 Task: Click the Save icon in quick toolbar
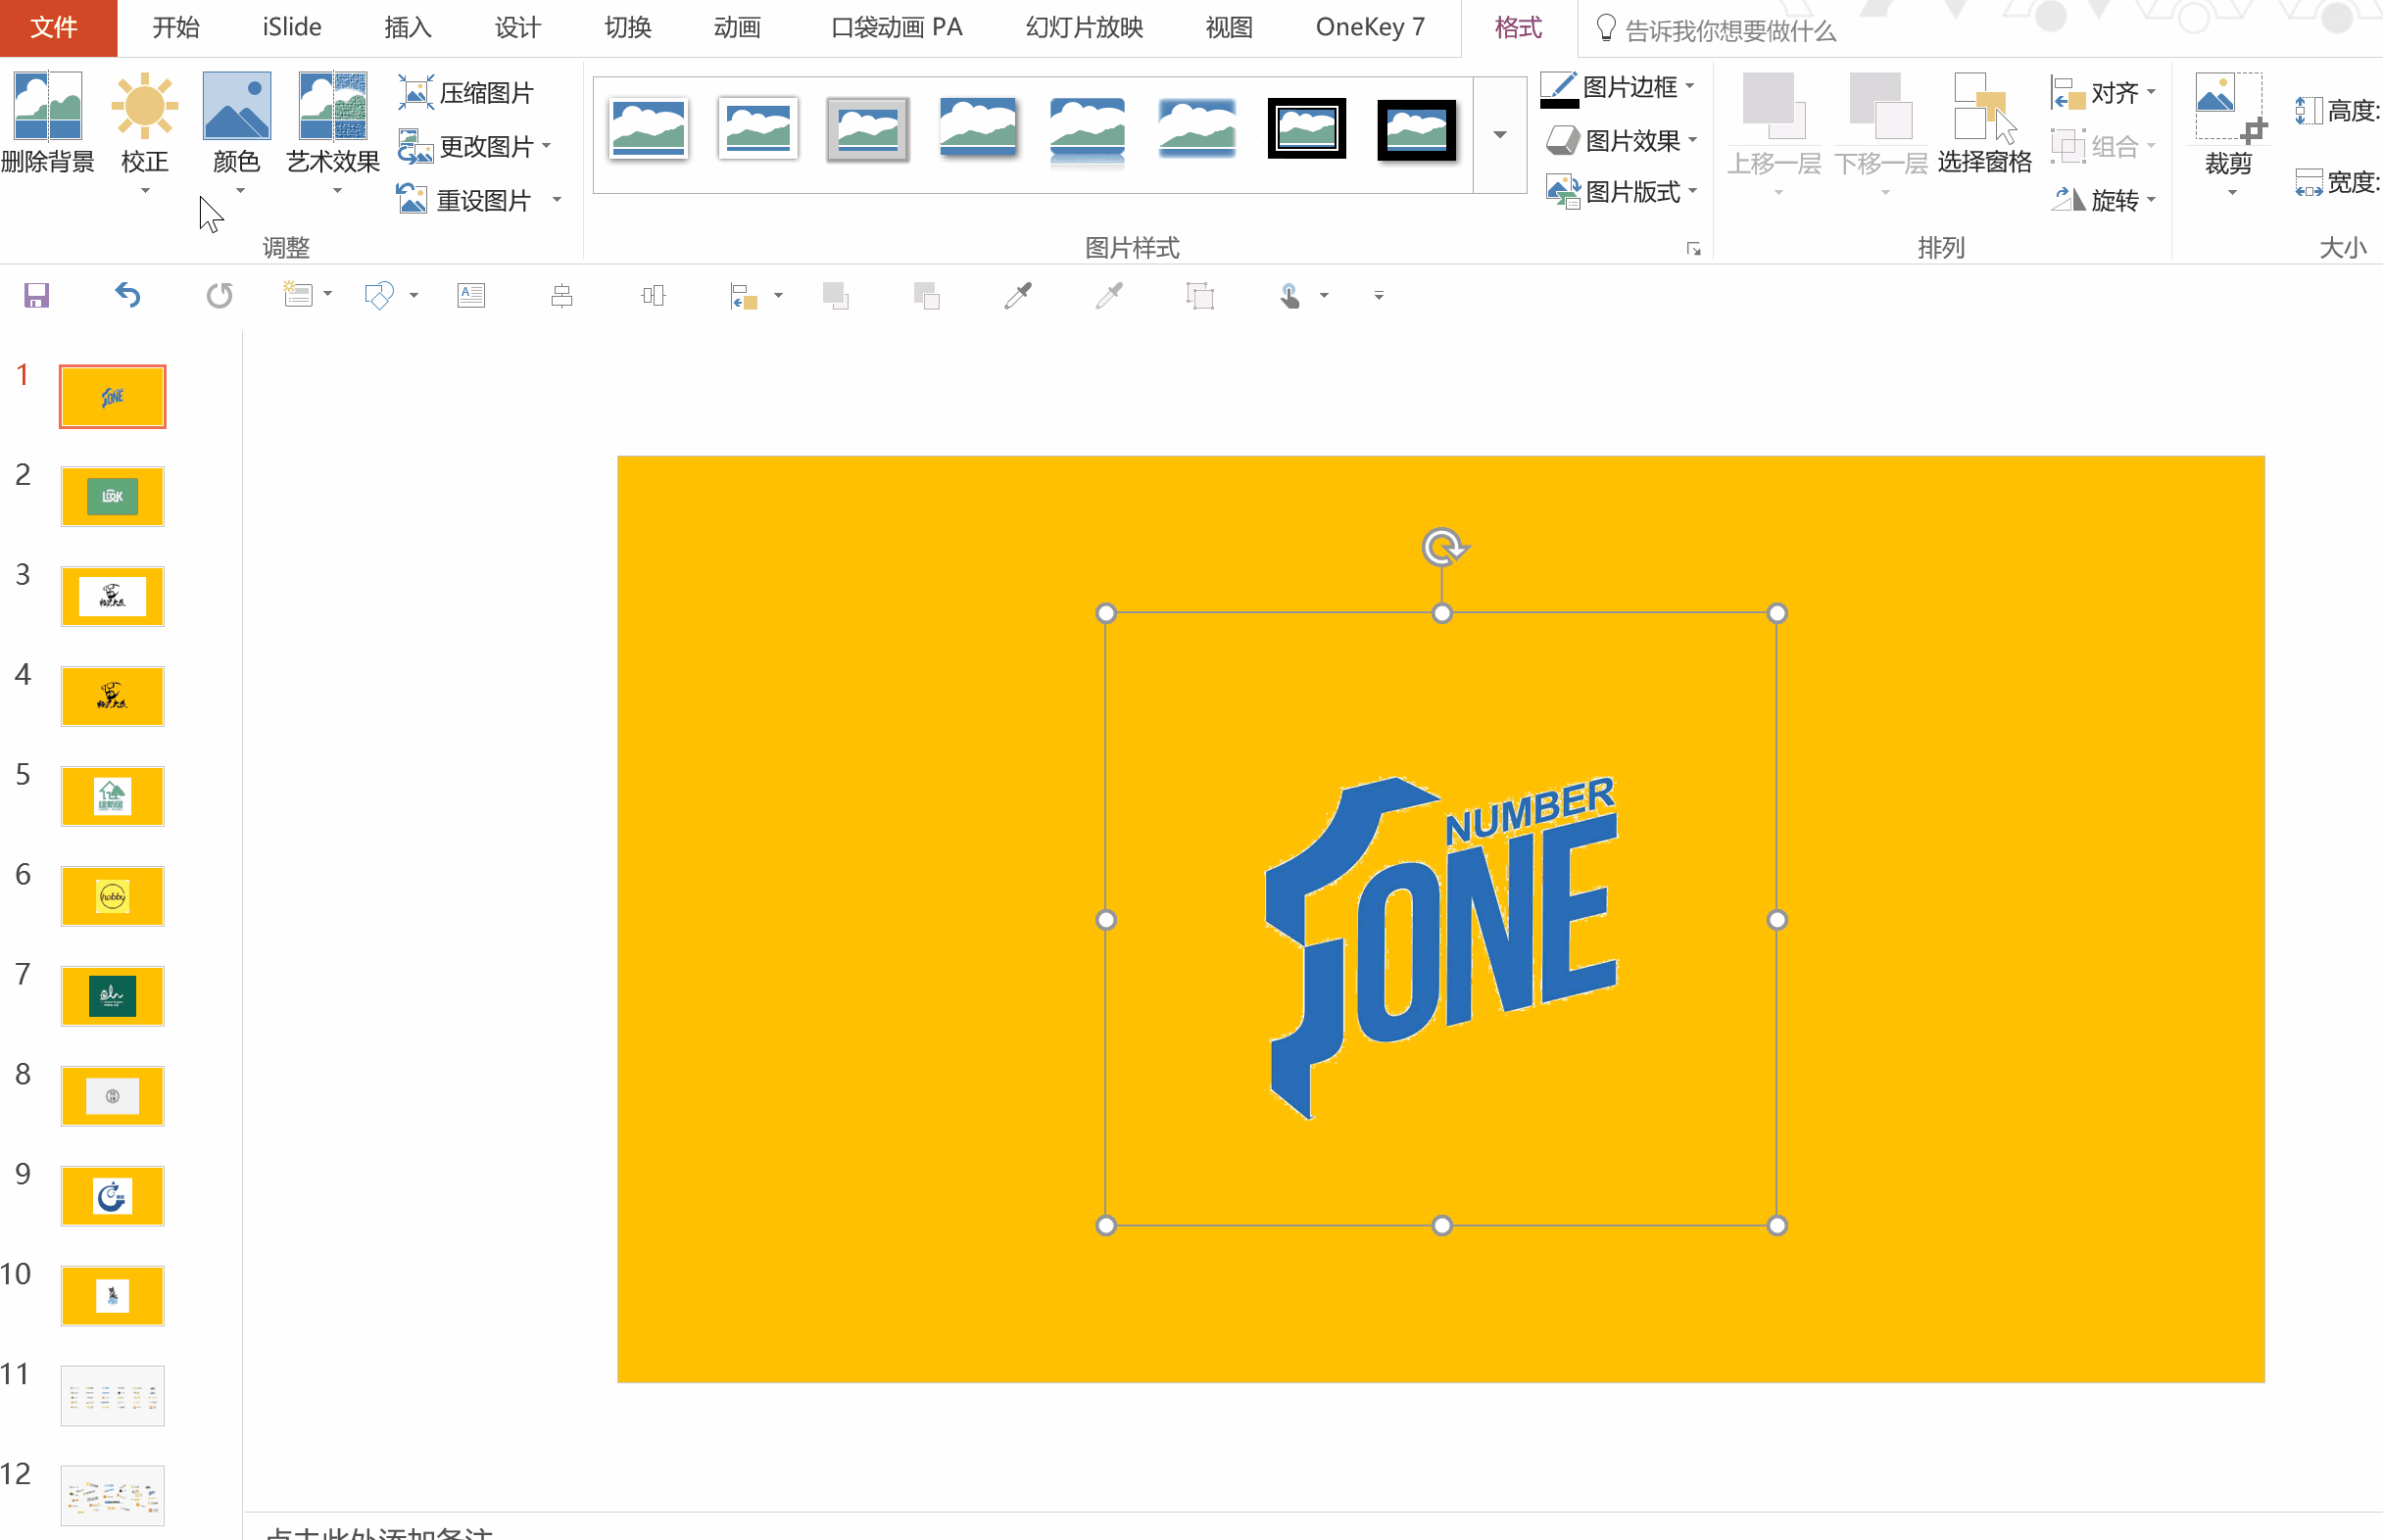37,295
